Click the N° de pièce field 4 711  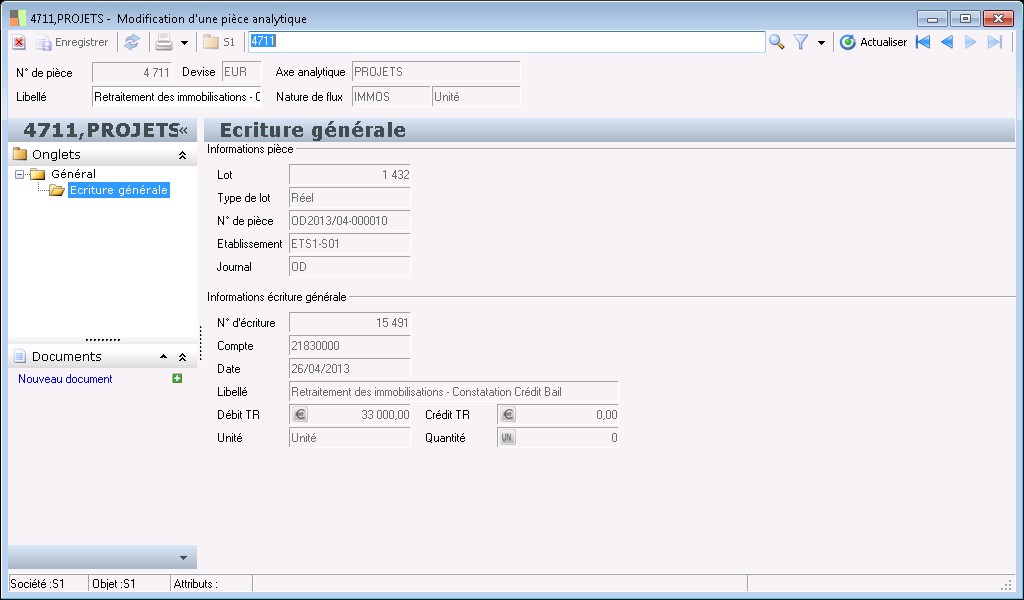click(131, 72)
